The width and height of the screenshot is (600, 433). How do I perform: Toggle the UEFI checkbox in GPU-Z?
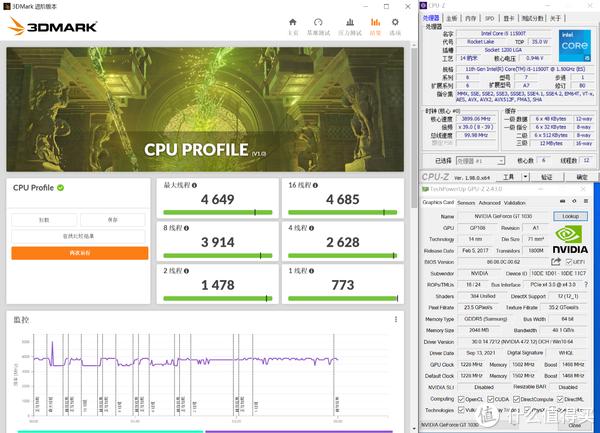pyautogui.click(x=569, y=262)
